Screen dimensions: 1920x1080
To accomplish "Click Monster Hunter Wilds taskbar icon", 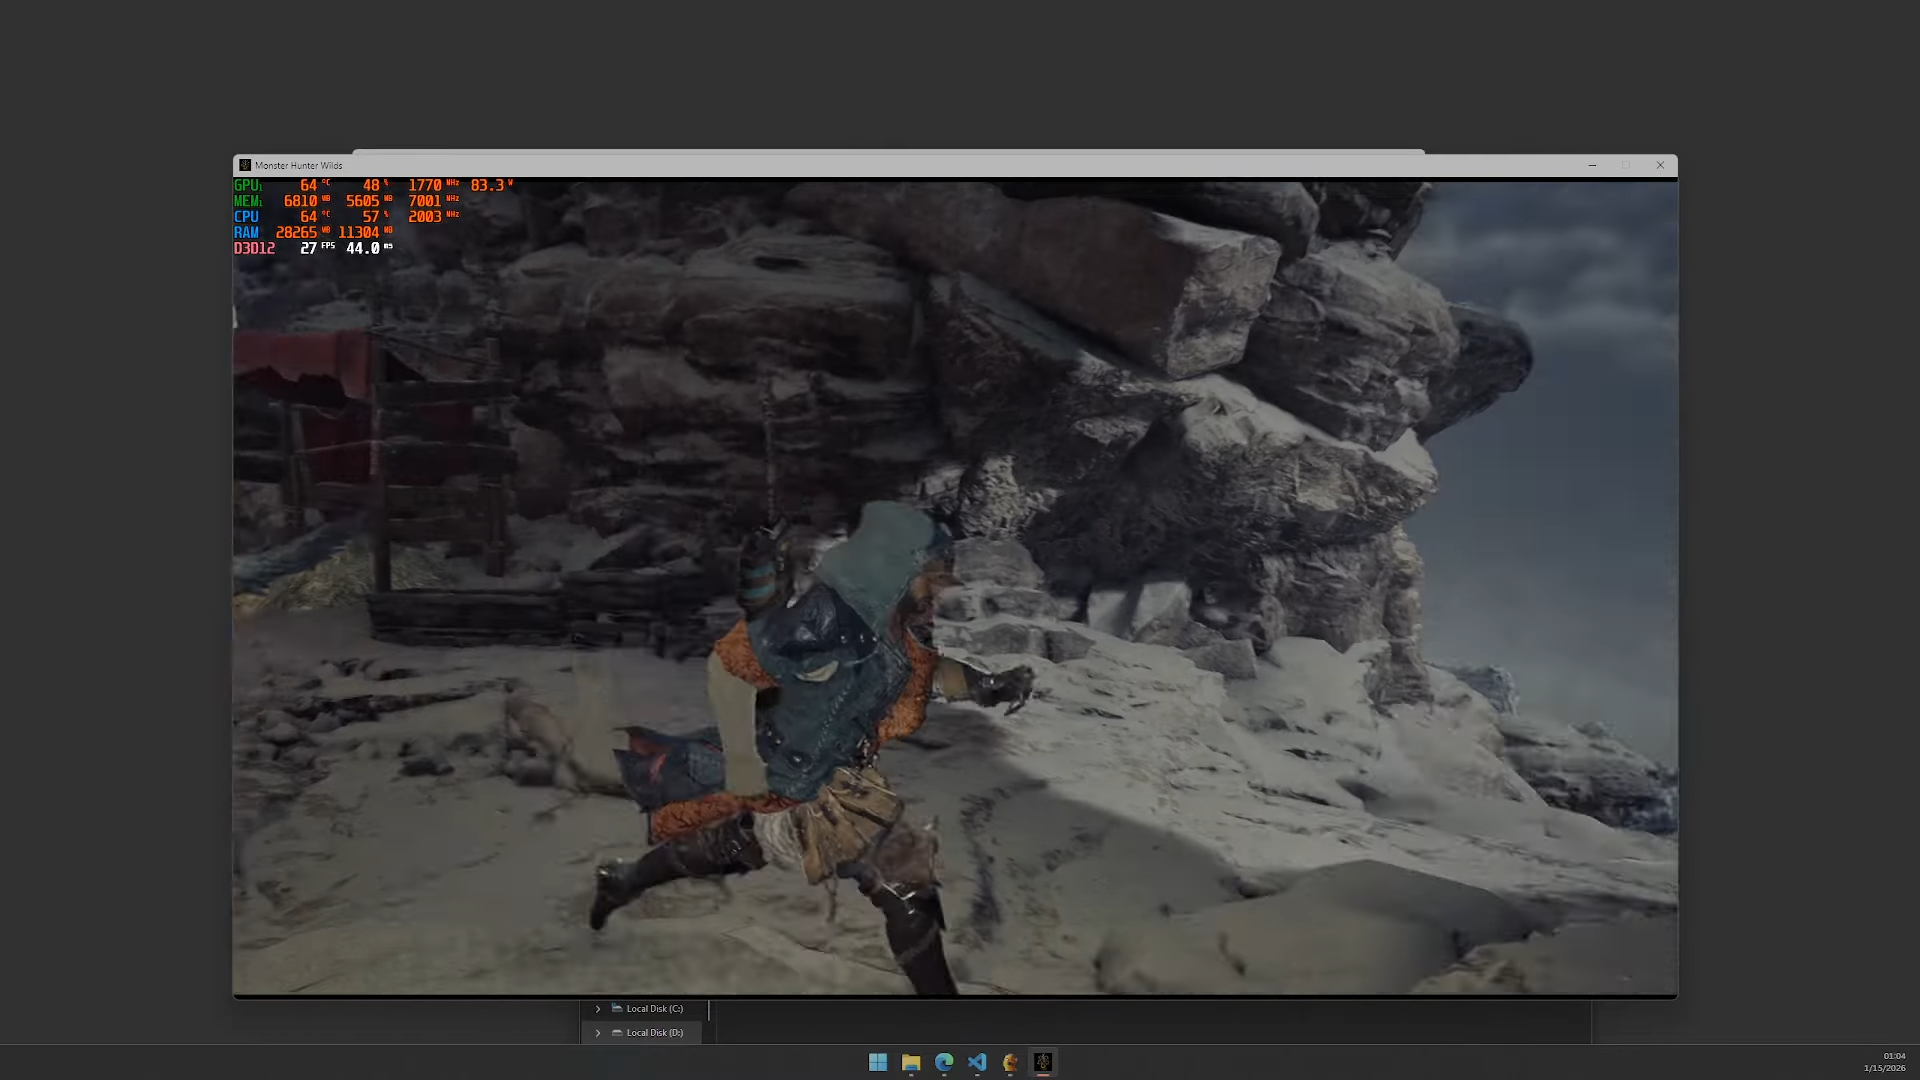I will tap(1043, 1062).
